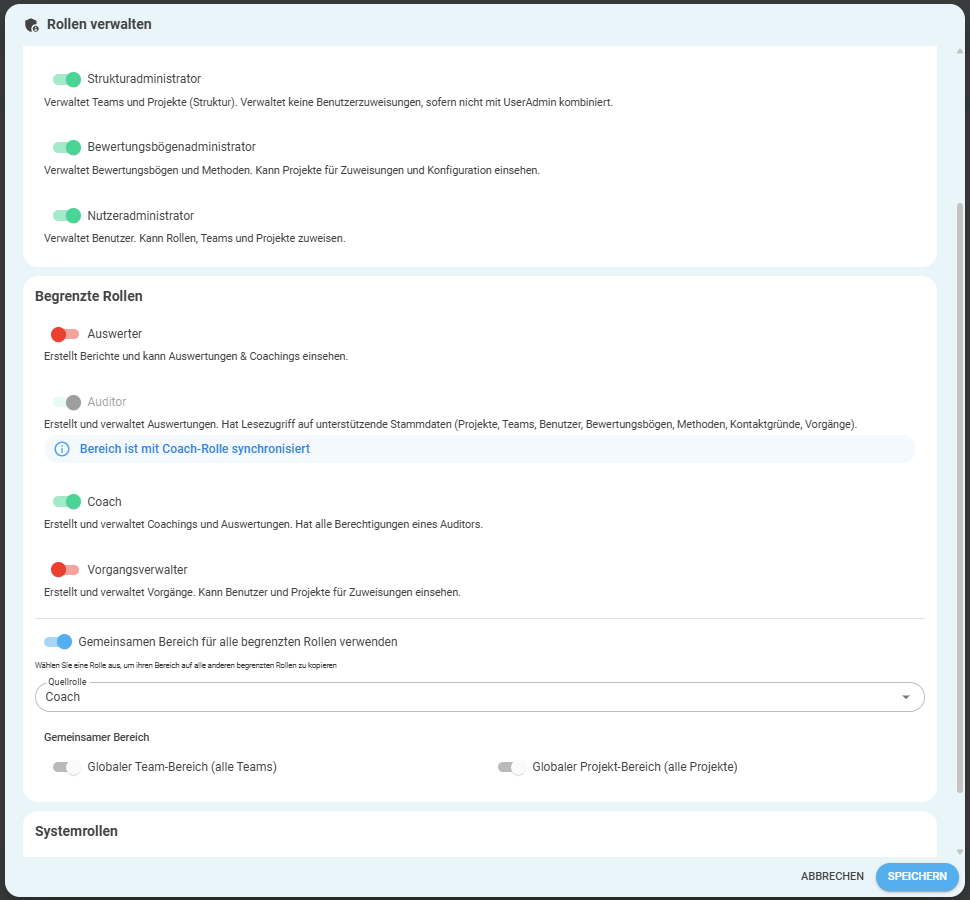
Task: Toggle Globaler Team-Bereich (alle Teams)
Action: (x=67, y=768)
